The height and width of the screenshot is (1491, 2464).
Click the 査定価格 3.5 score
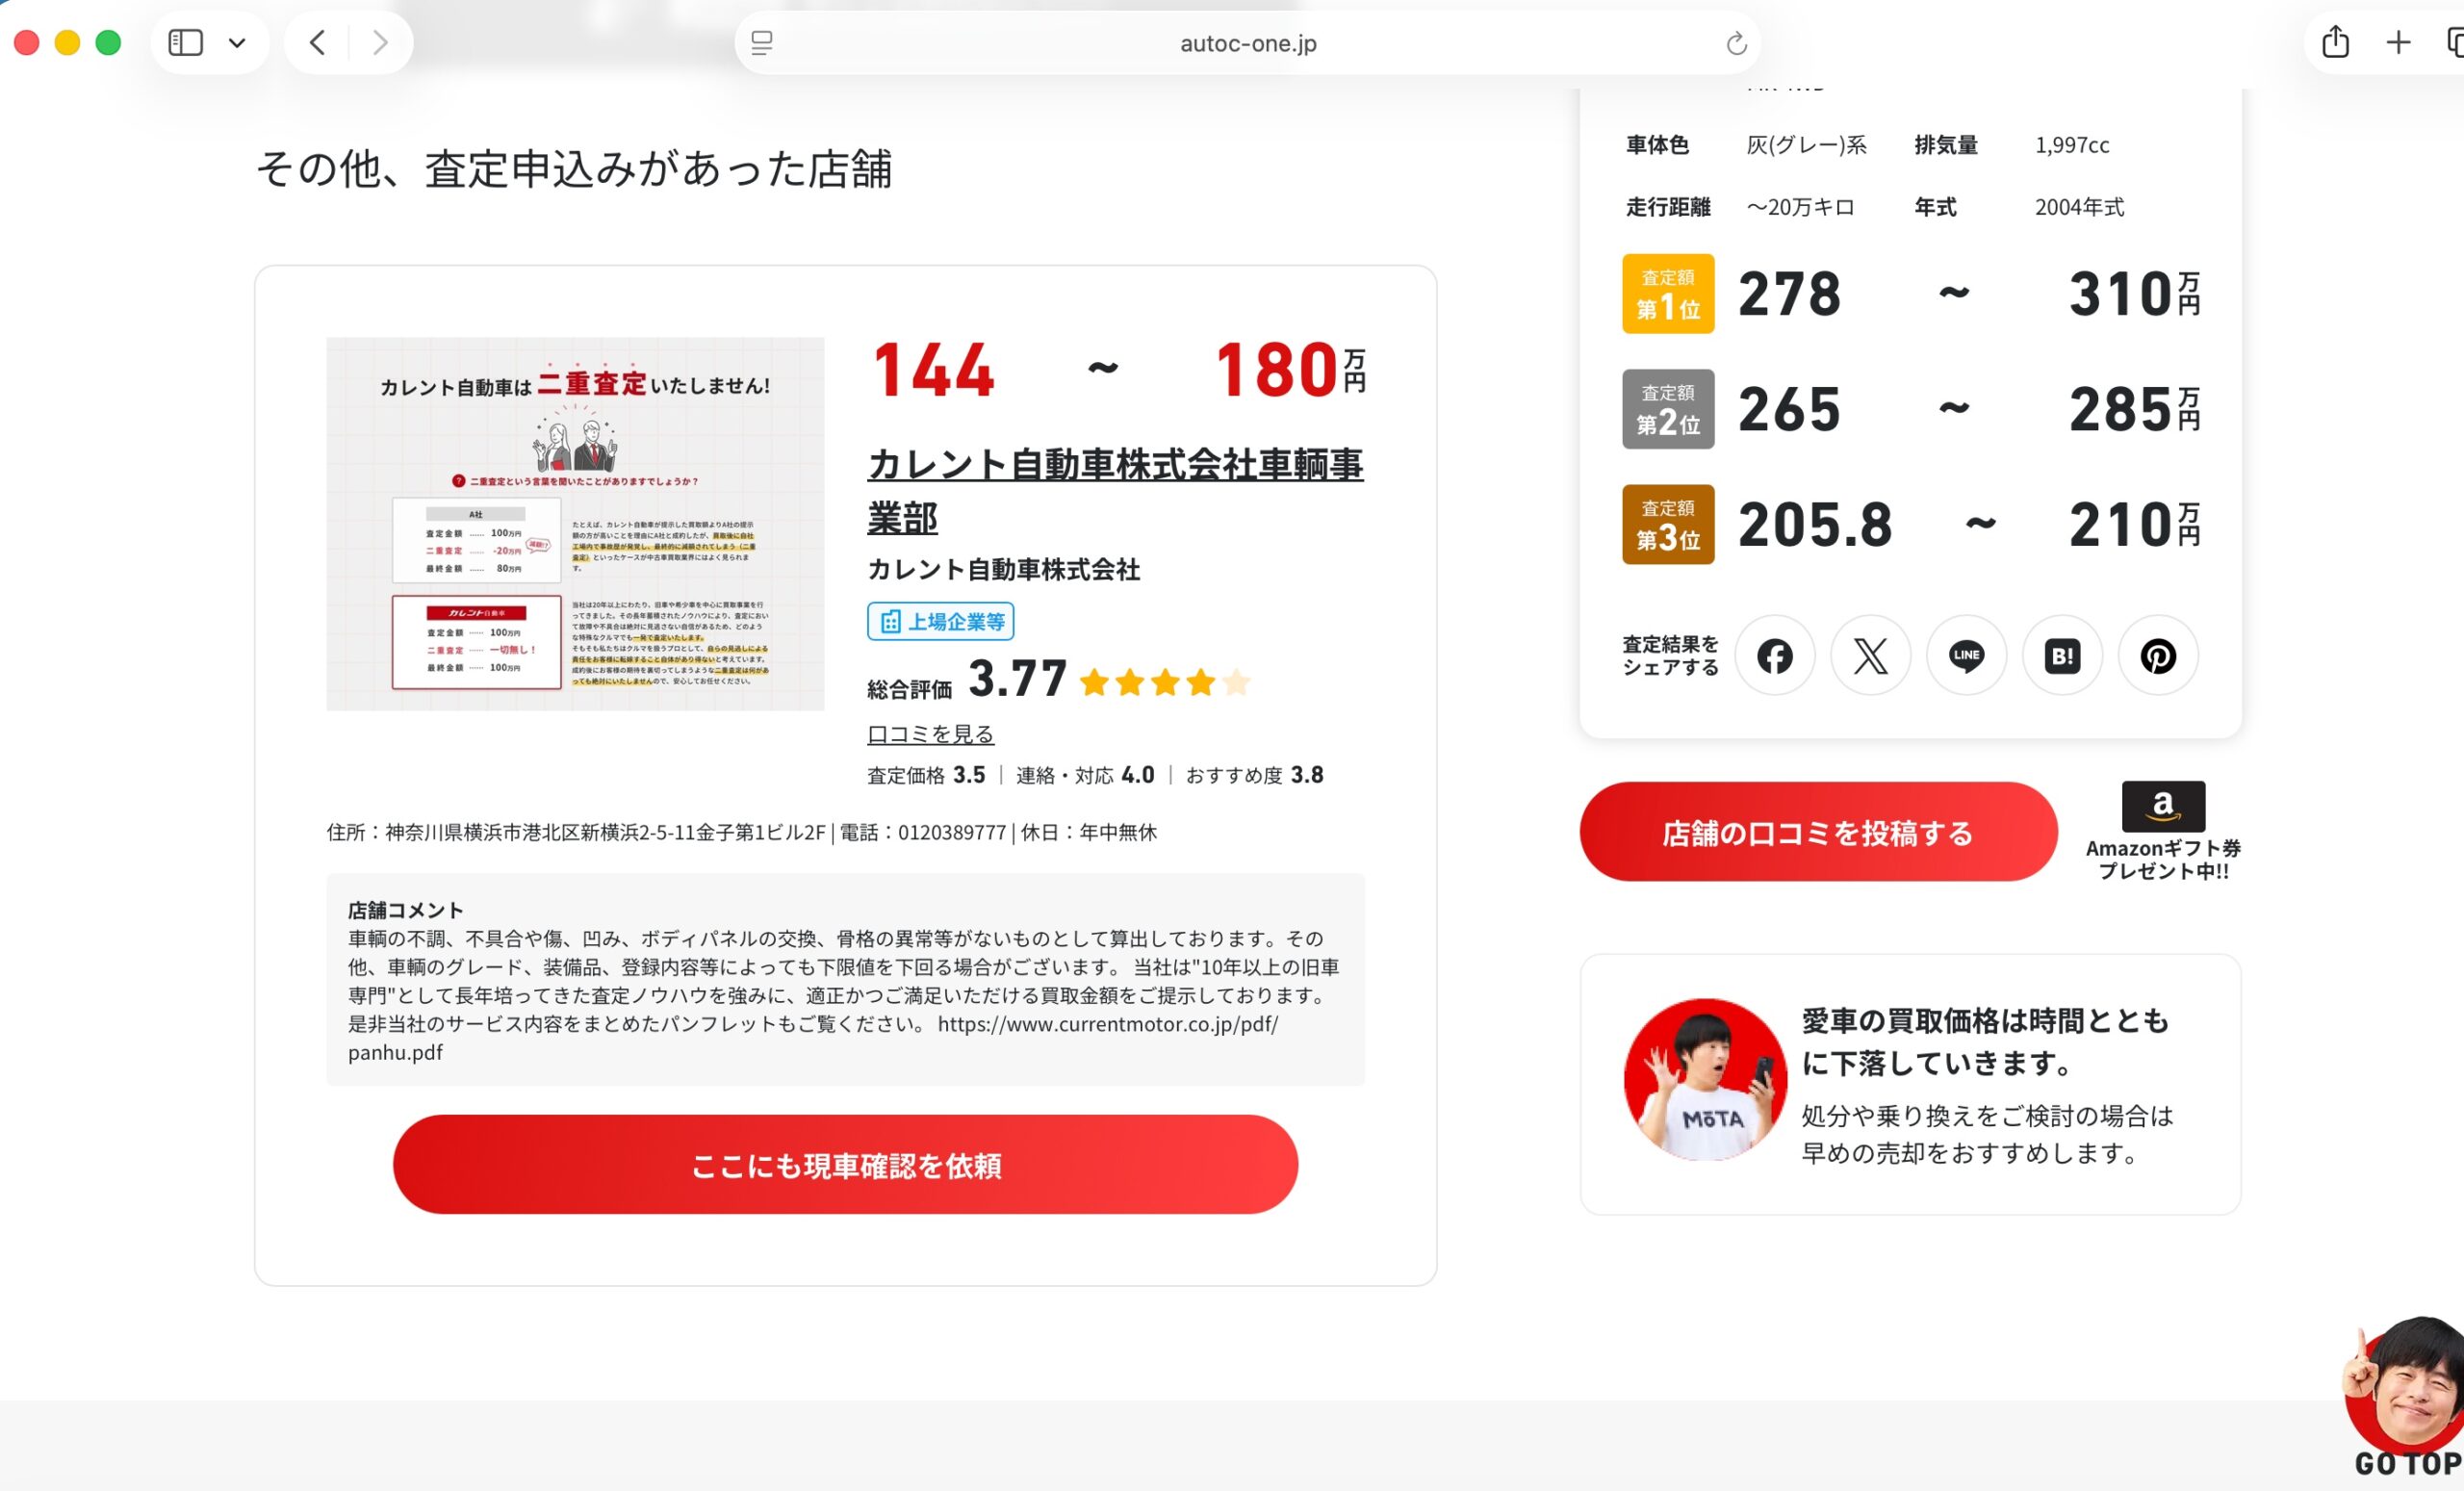pos(926,775)
